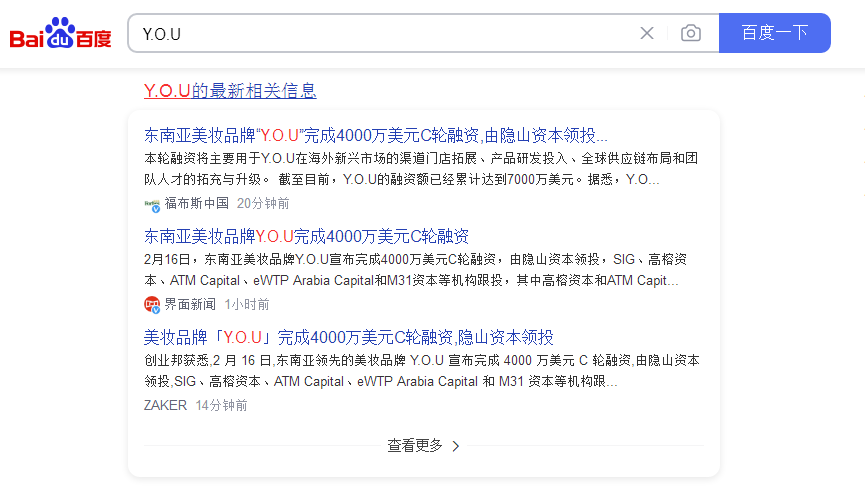Click the Baidu logo
The height and width of the screenshot is (488, 865).
point(61,33)
